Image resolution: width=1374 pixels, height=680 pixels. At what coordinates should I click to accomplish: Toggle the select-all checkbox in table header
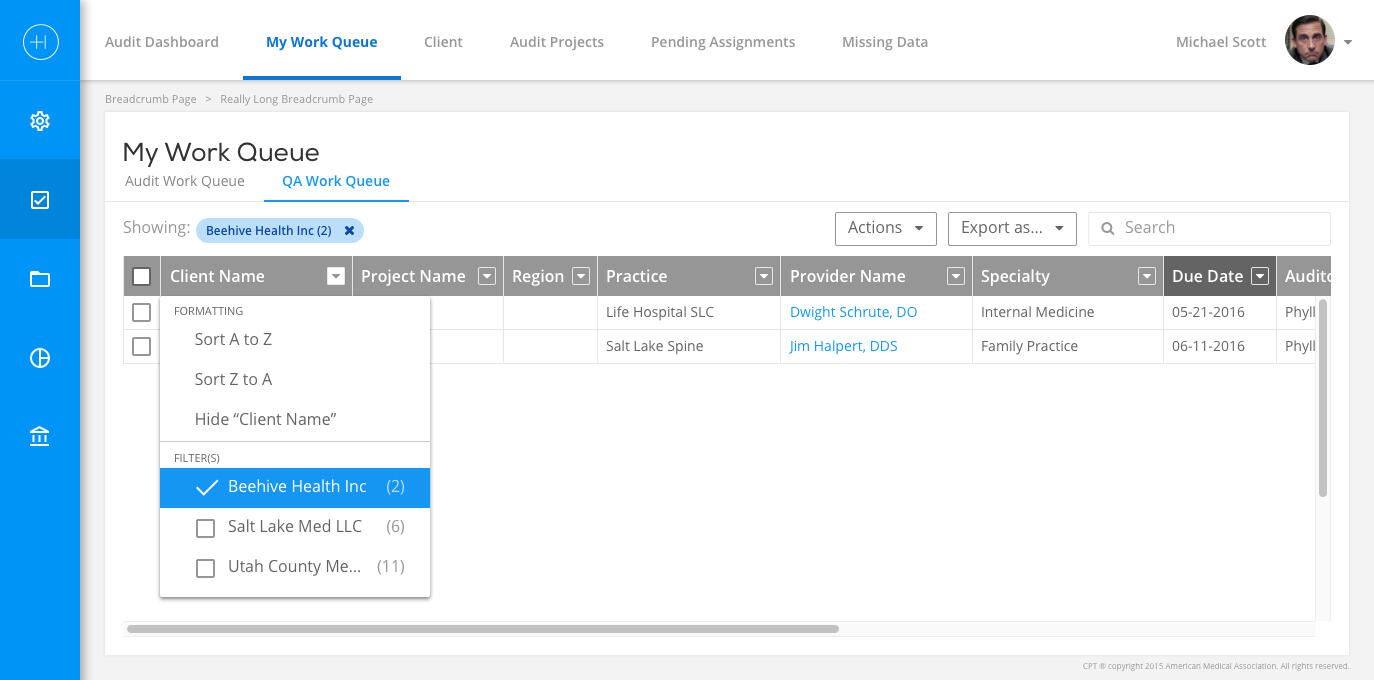141,277
